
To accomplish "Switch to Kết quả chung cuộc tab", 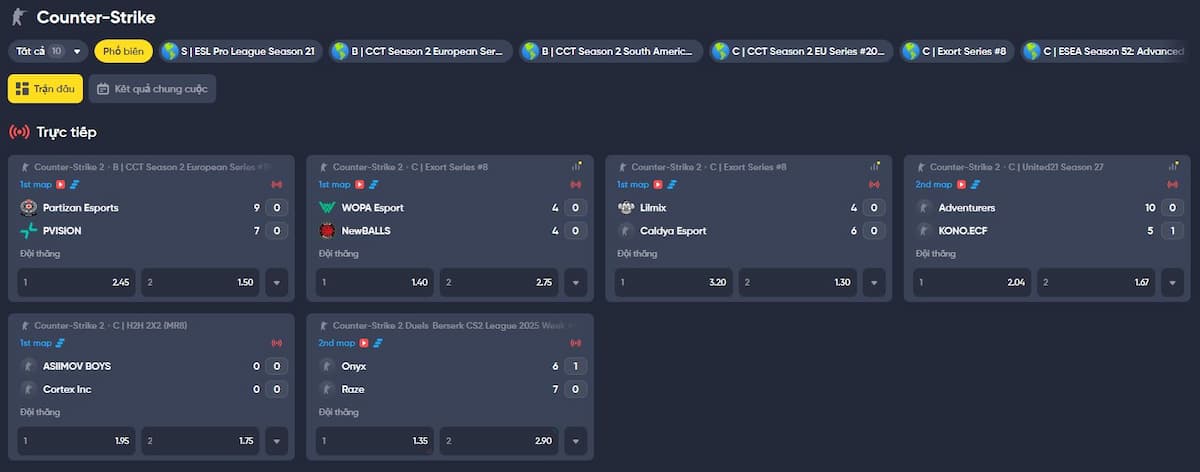I will coord(152,89).
